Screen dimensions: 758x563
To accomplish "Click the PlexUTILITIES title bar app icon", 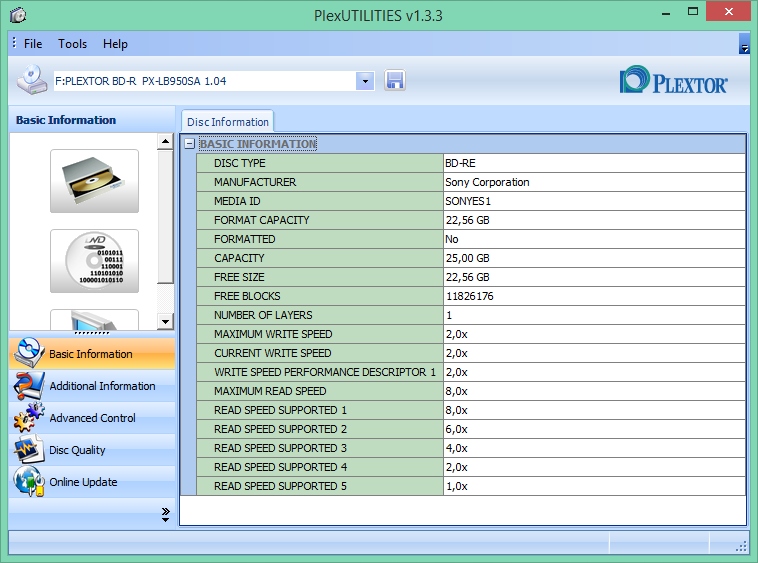I will coord(18,15).
